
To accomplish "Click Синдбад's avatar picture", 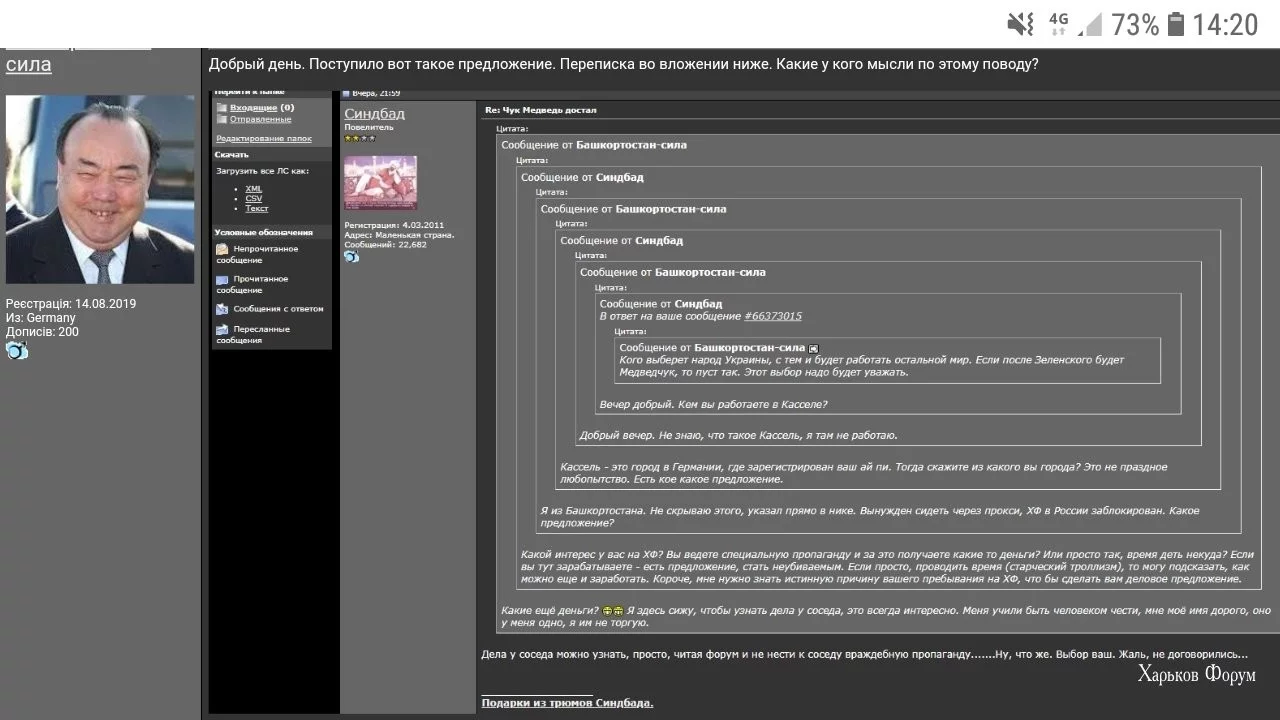I will click(380, 182).
